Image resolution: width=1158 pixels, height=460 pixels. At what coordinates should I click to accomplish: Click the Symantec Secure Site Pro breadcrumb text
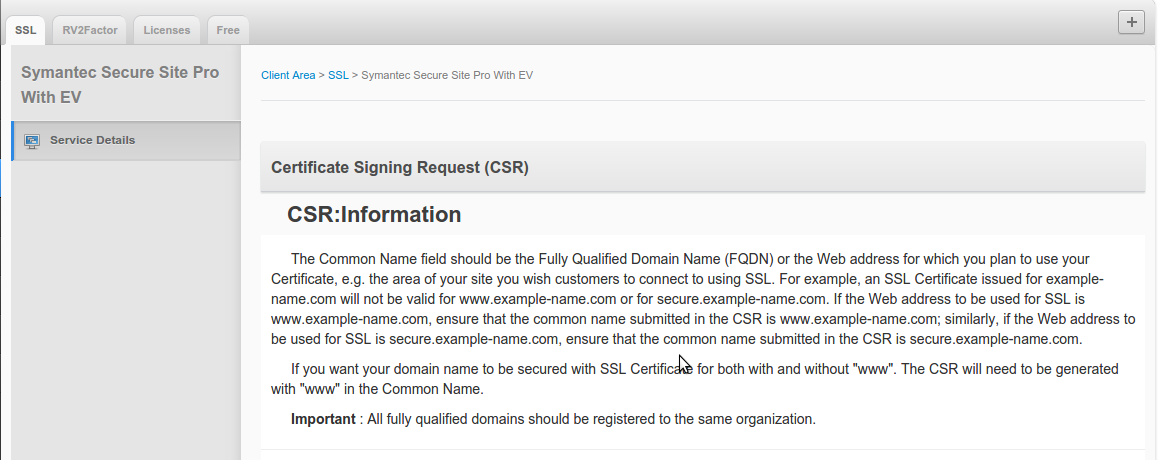pyautogui.click(x=446, y=76)
